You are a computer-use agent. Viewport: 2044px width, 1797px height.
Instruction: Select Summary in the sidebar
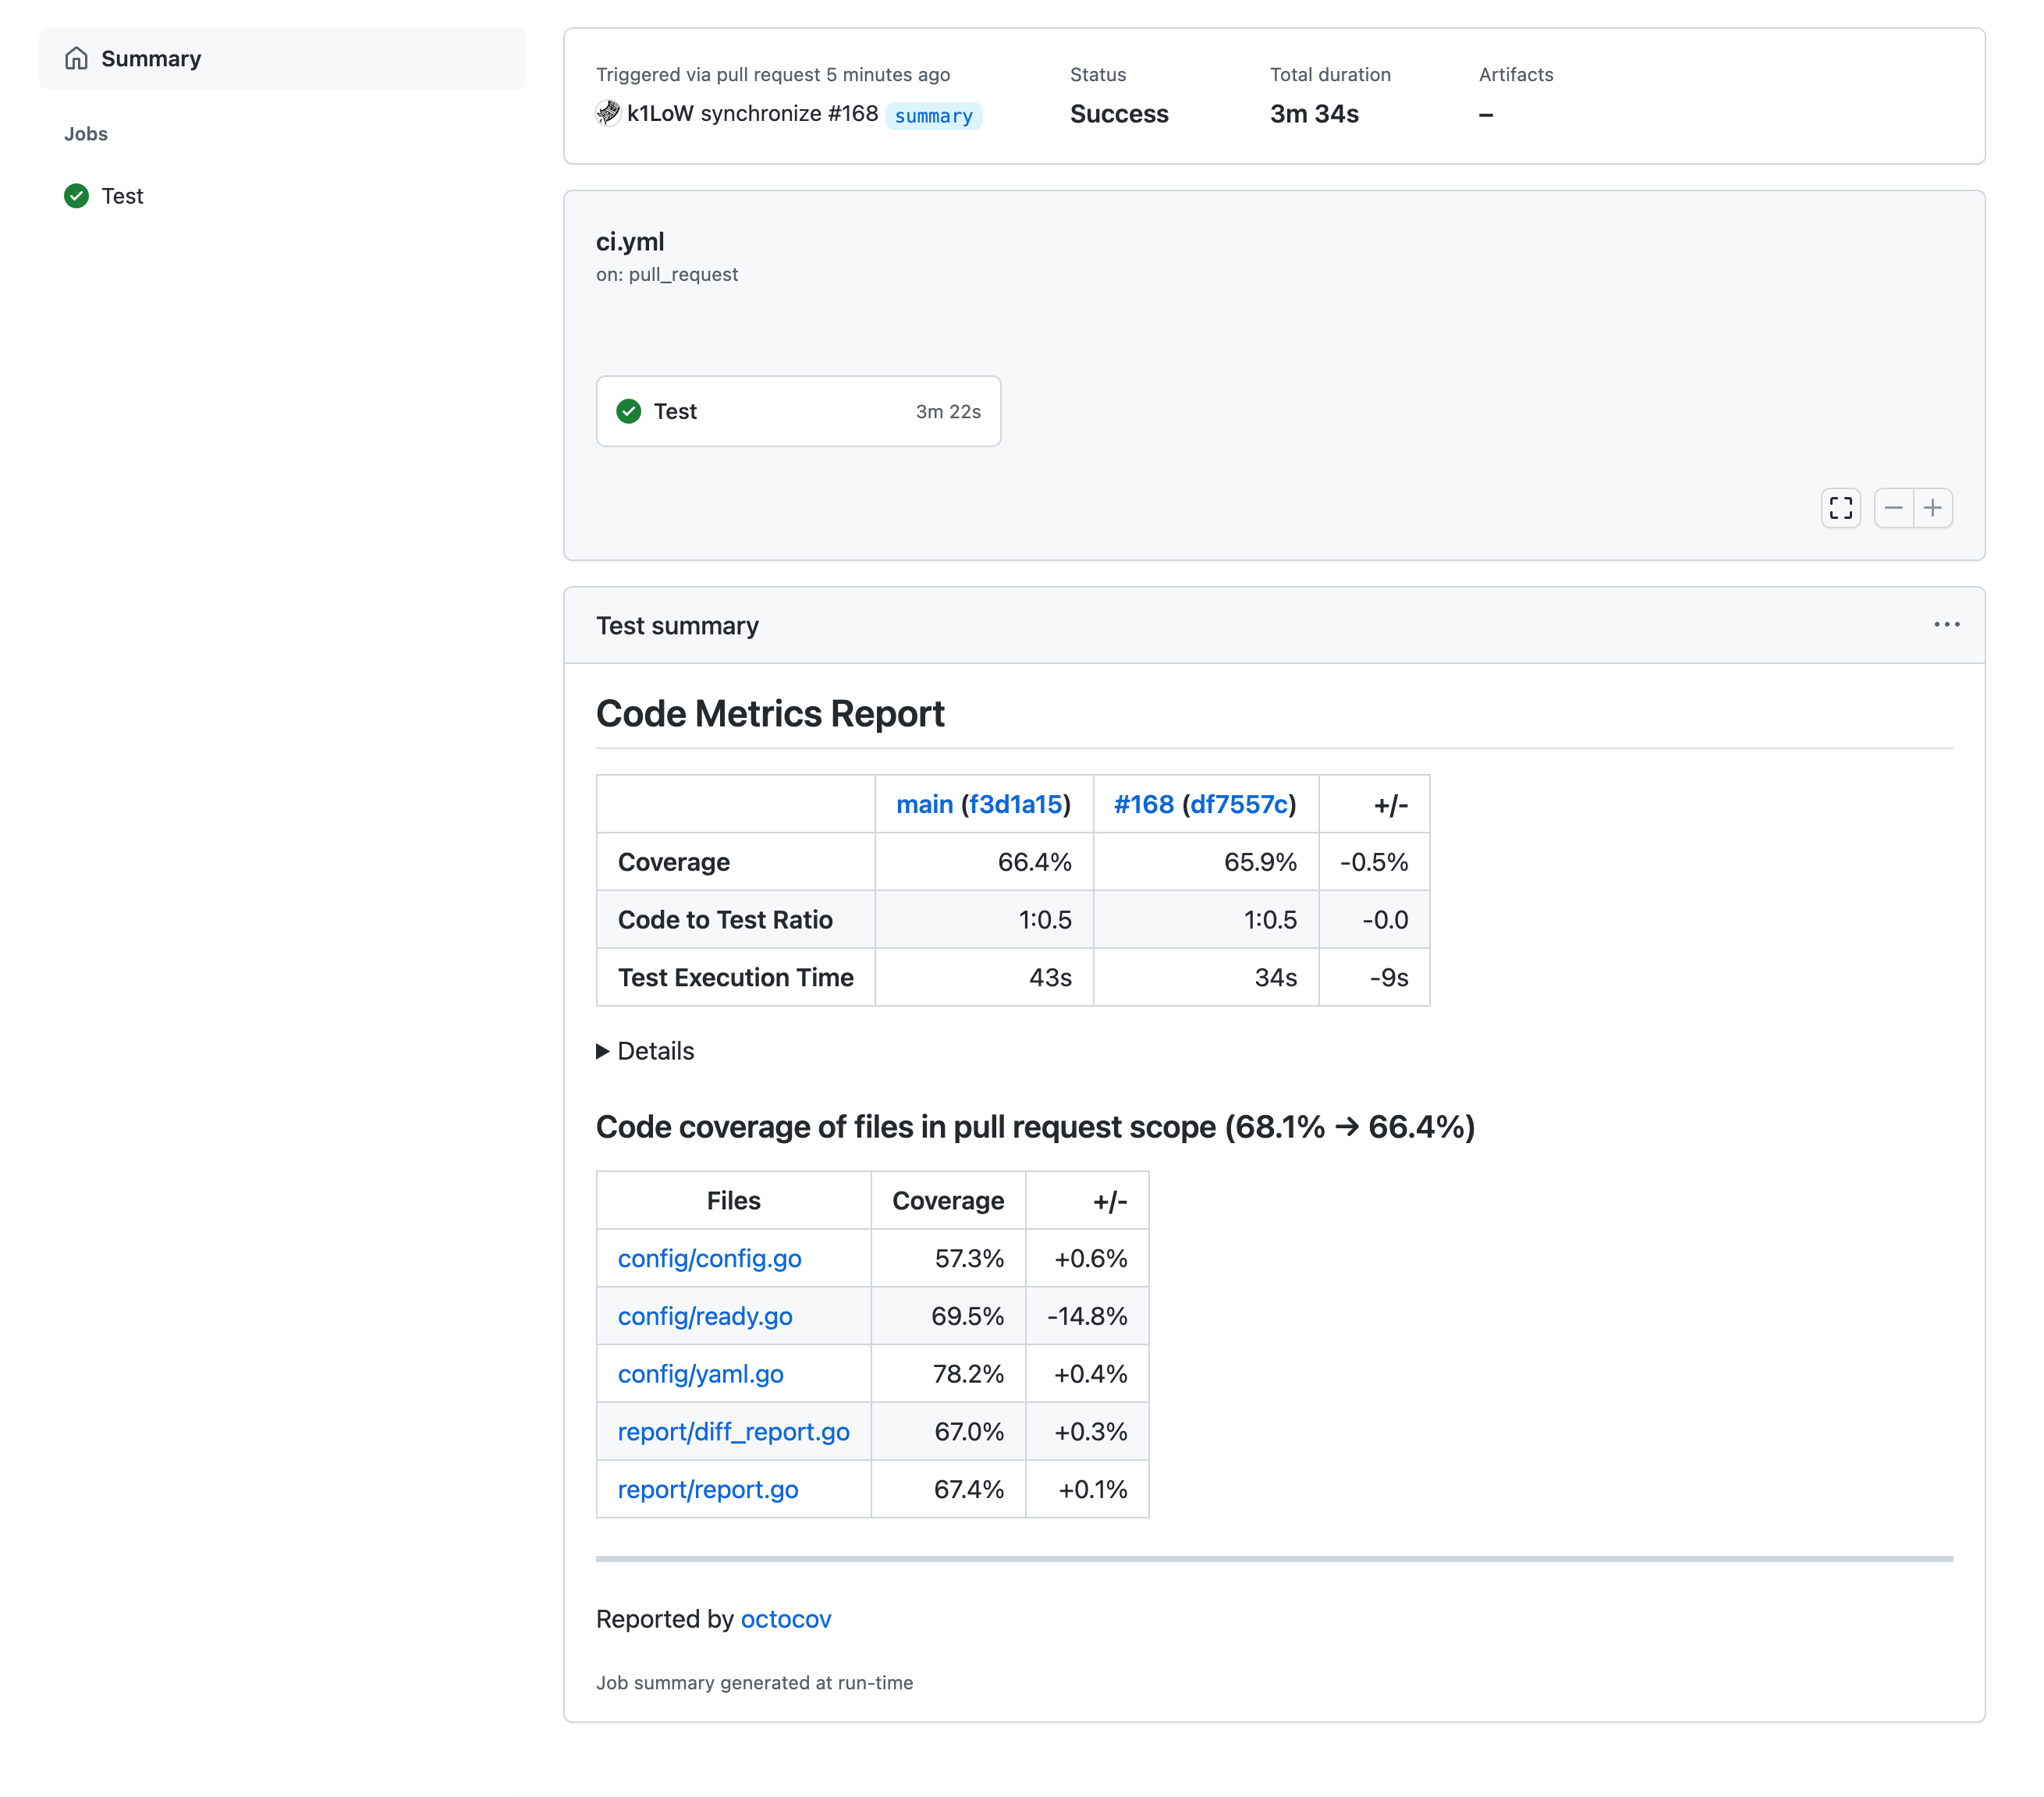[x=150, y=58]
